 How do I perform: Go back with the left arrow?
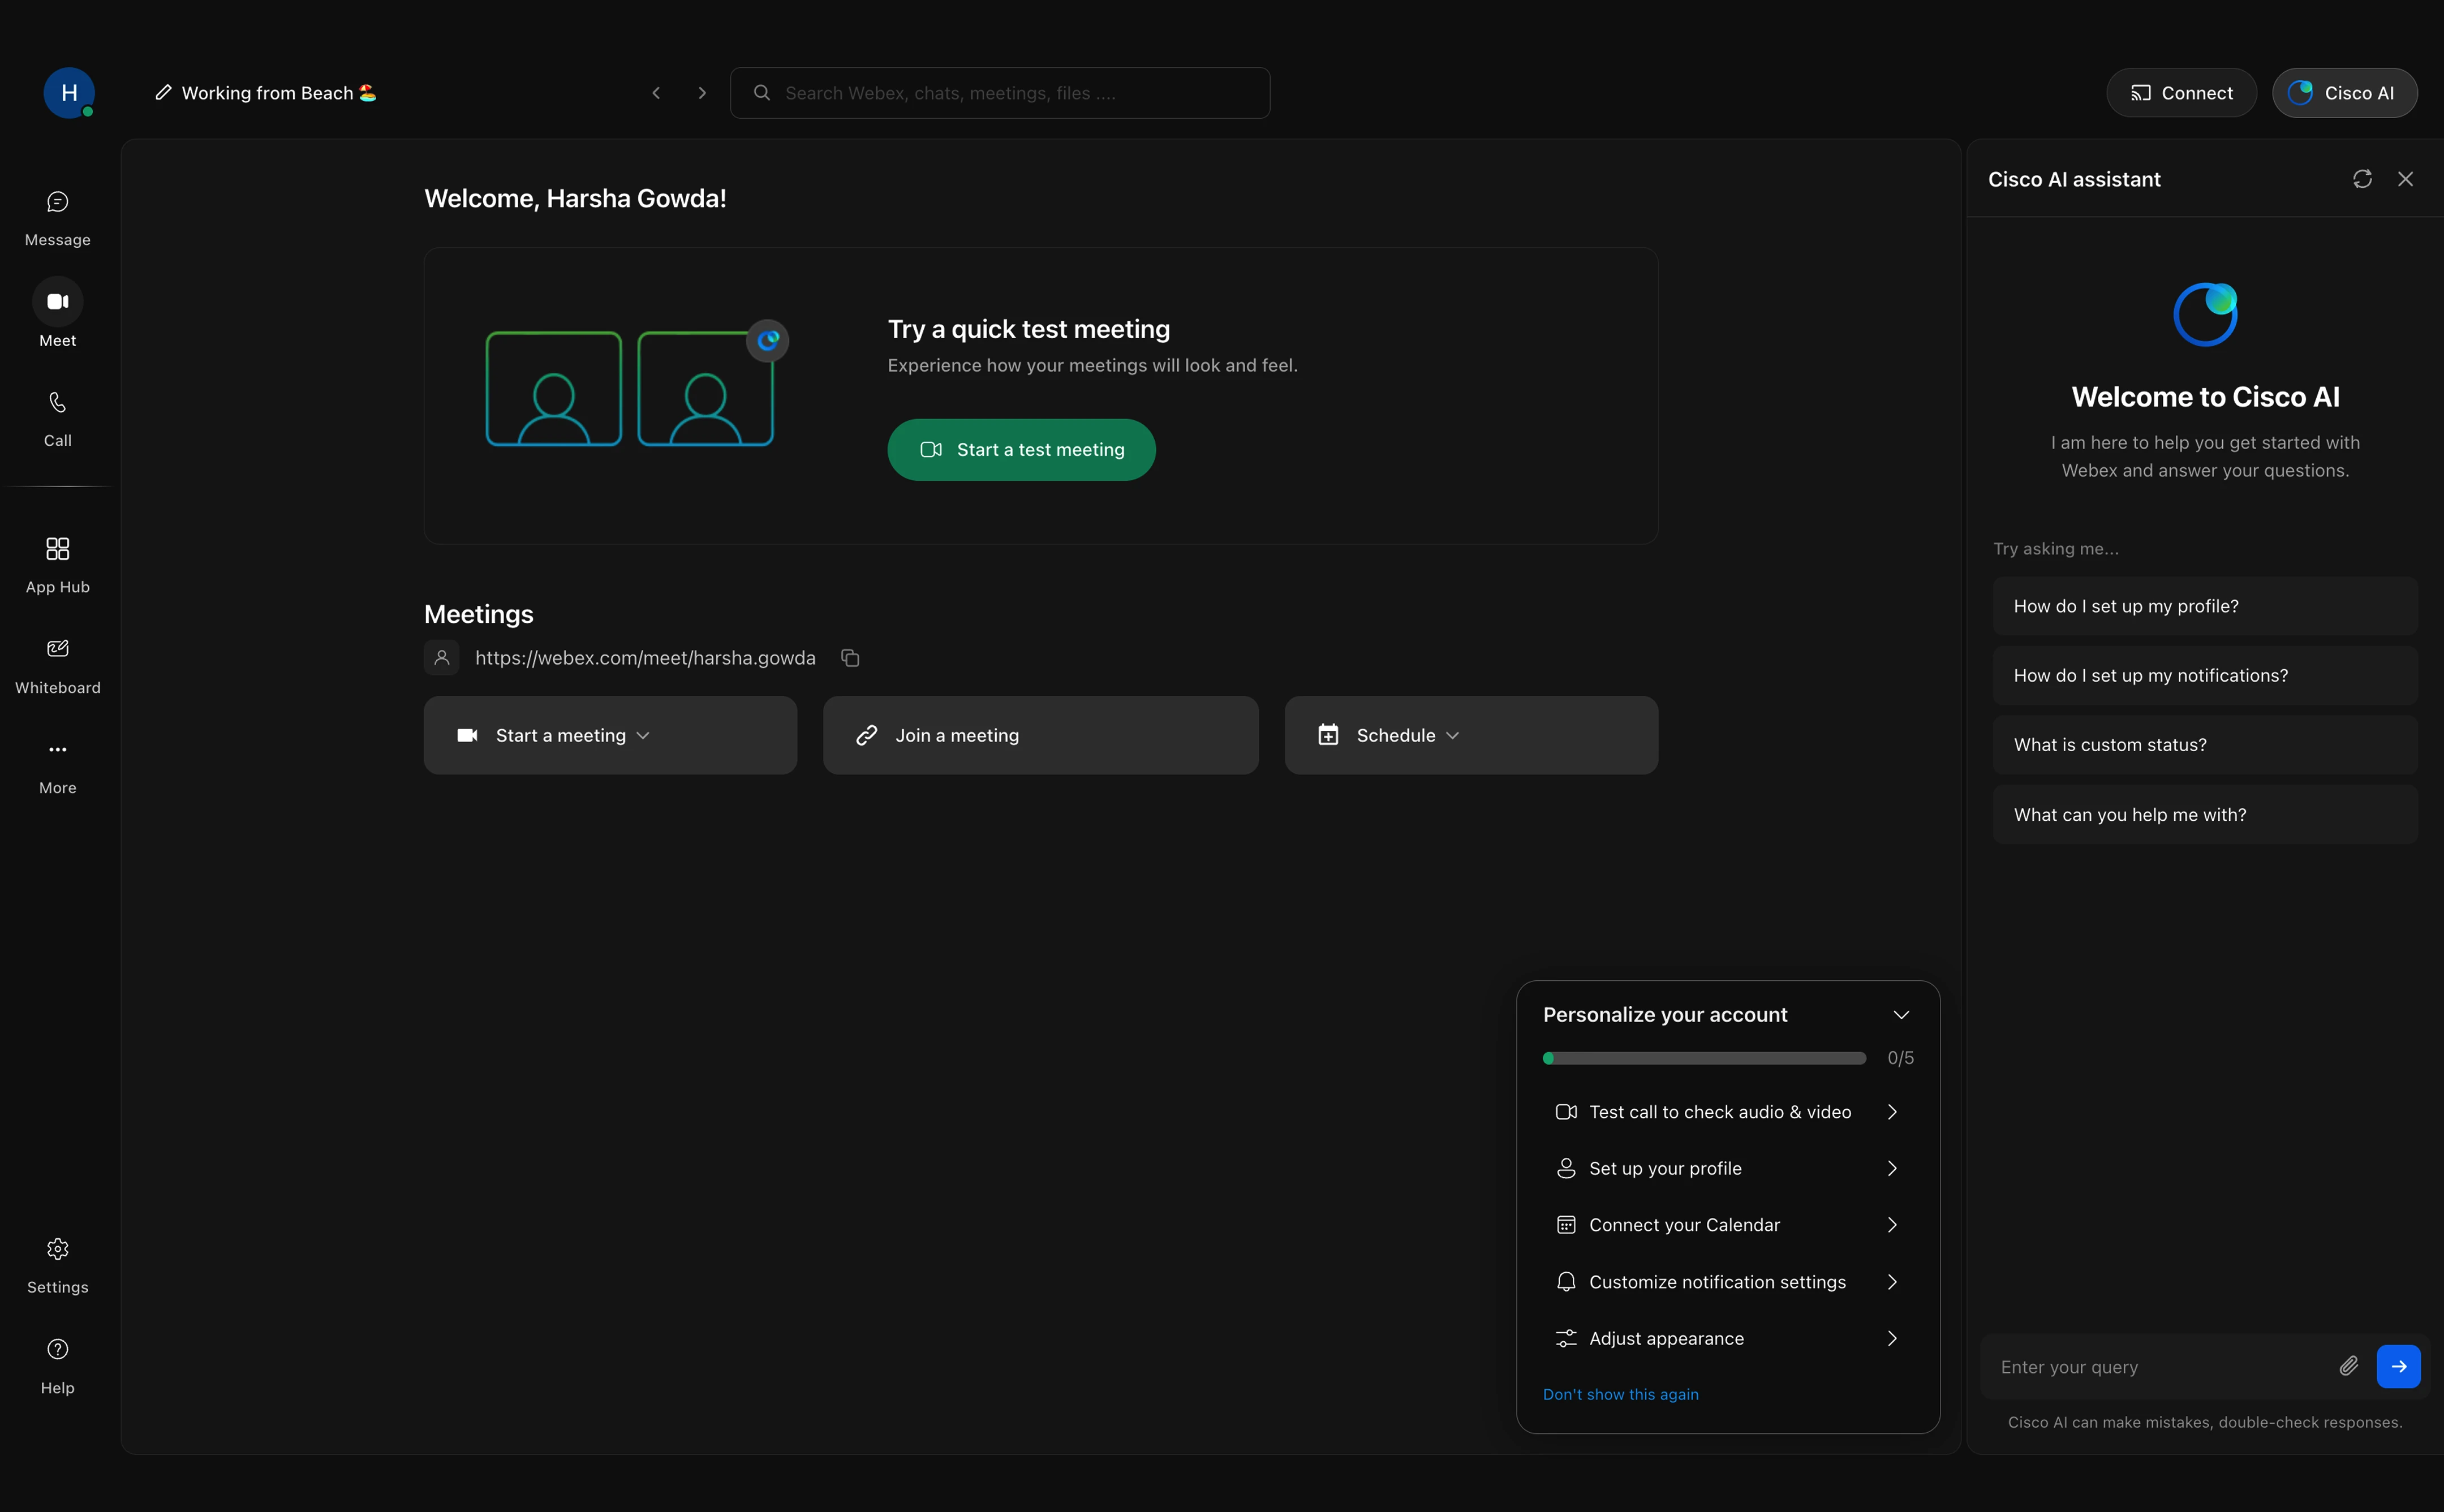[x=656, y=93]
